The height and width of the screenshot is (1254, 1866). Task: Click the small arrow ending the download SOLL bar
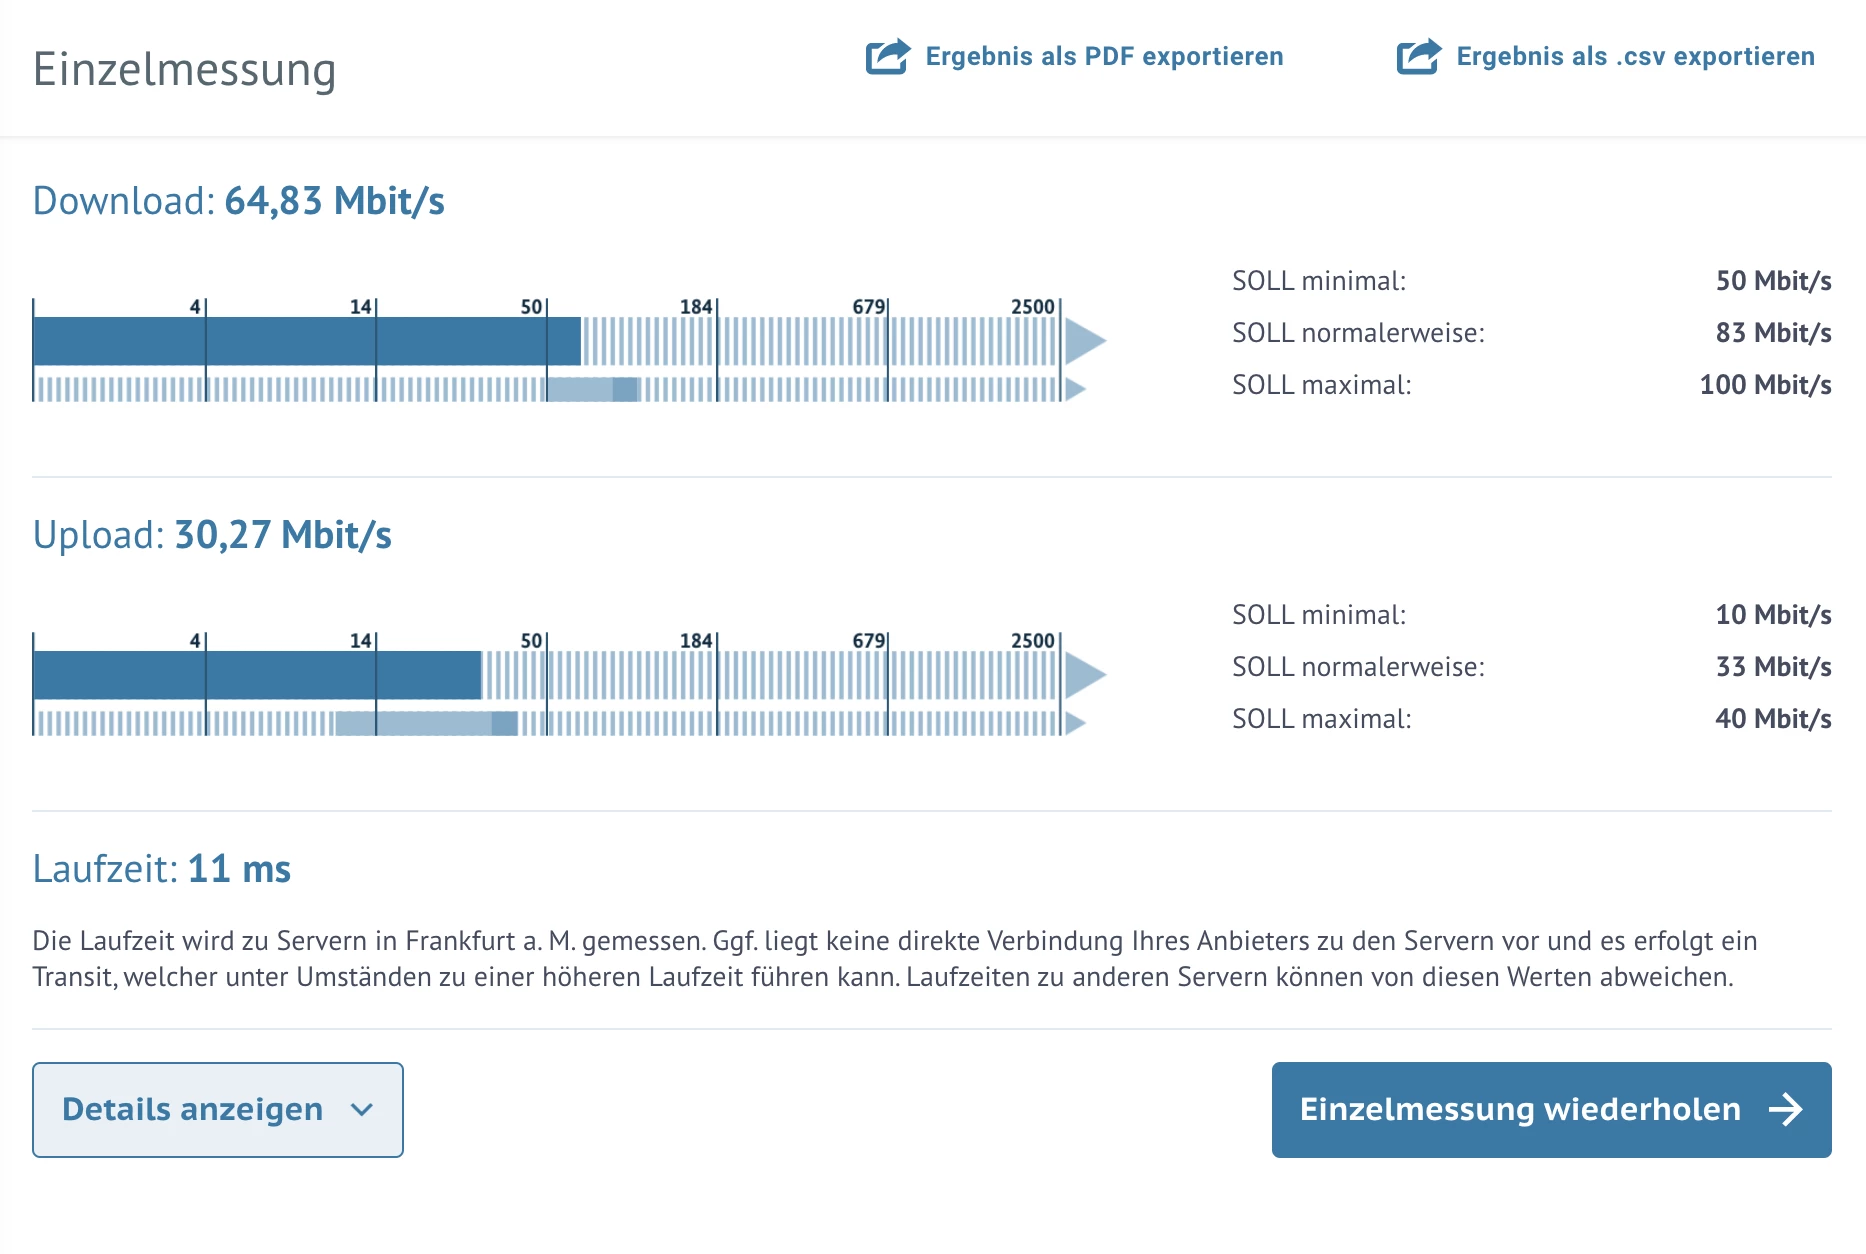click(1075, 389)
